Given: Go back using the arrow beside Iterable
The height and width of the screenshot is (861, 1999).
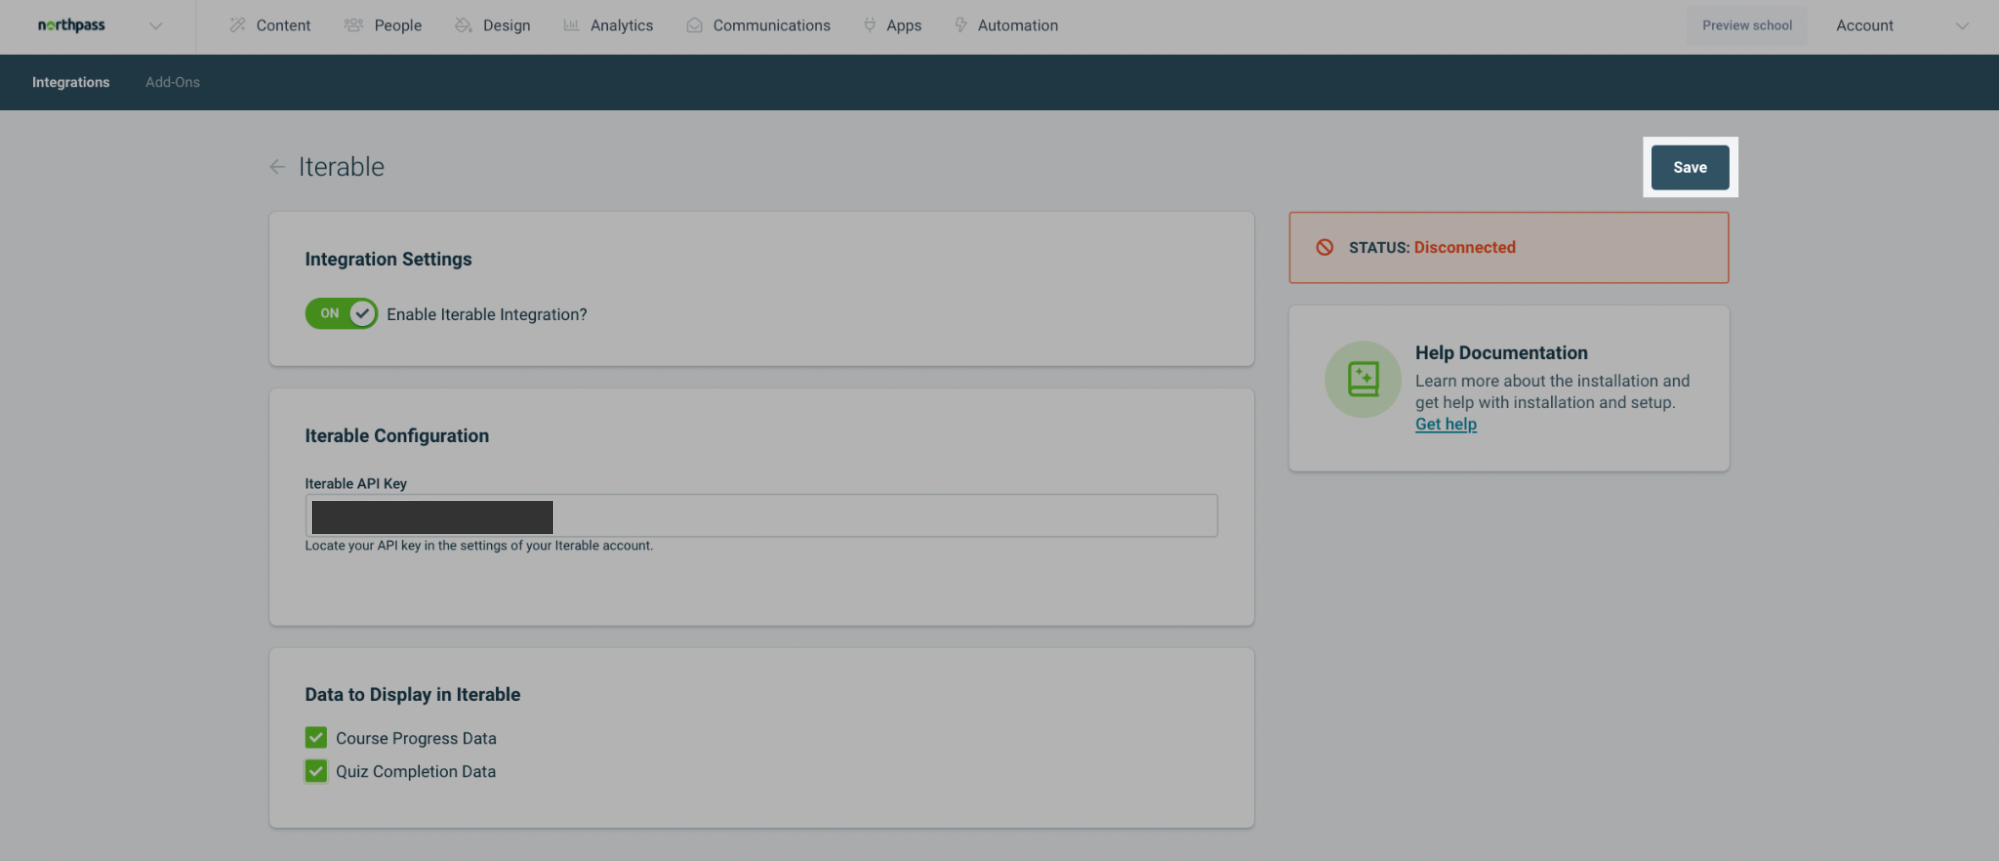Looking at the screenshot, I should pyautogui.click(x=277, y=167).
